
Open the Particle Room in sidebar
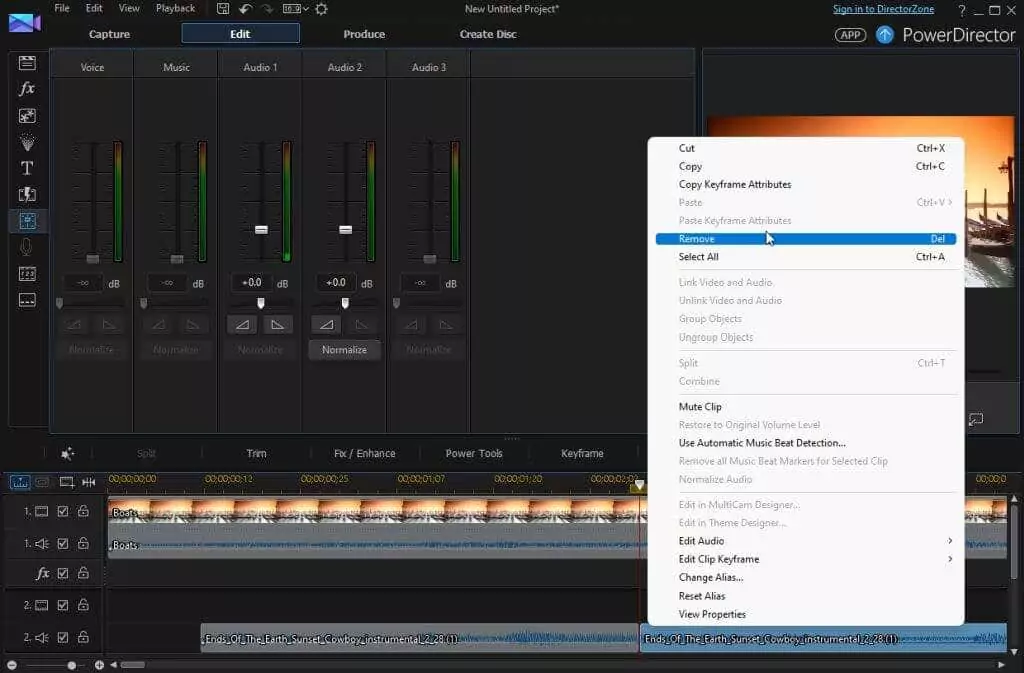(x=27, y=142)
